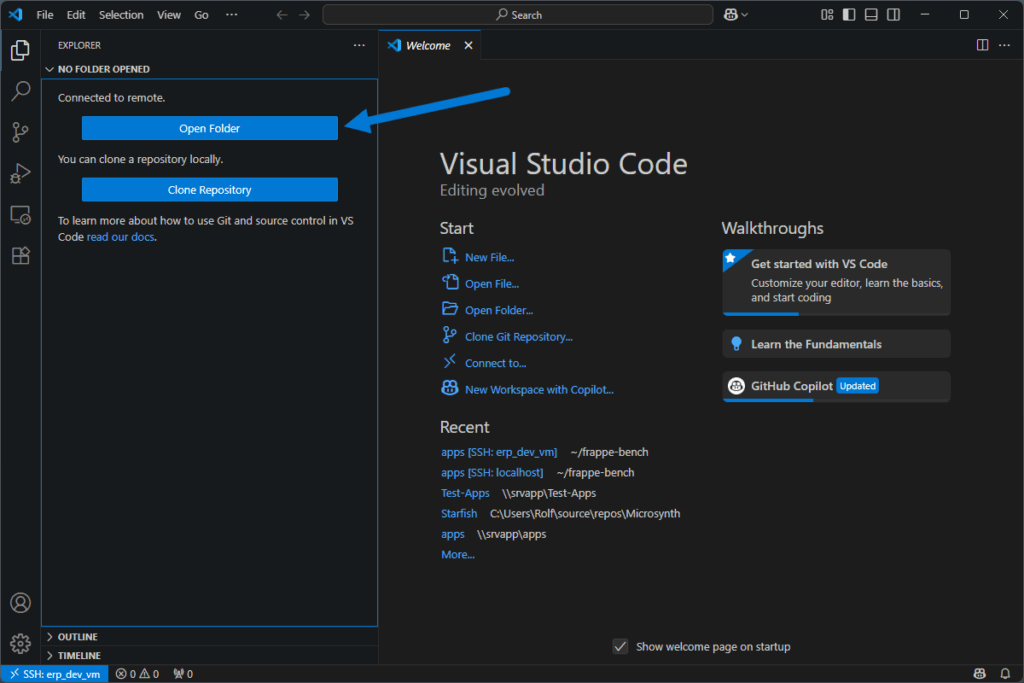Open recent Starfish project
Screen dimensions: 1024x683
pyautogui.click(x=459, y=513)
